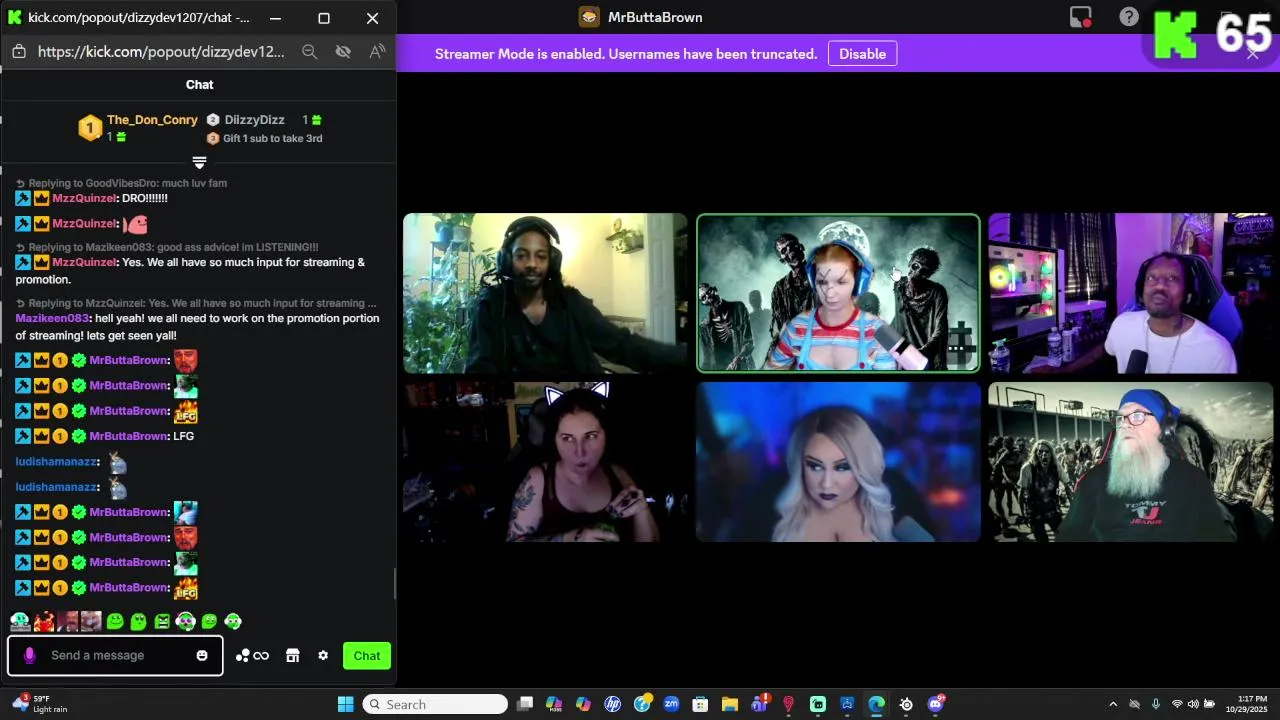View site info via the lock icon

pos(19,52)
